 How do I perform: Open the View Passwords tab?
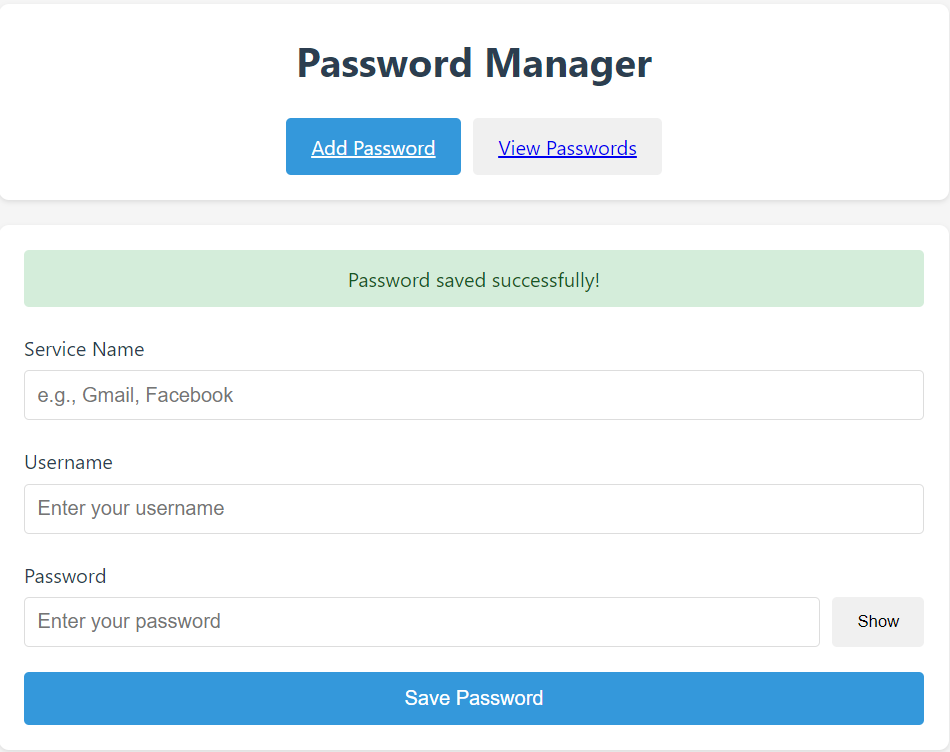[x=567, y=147]
